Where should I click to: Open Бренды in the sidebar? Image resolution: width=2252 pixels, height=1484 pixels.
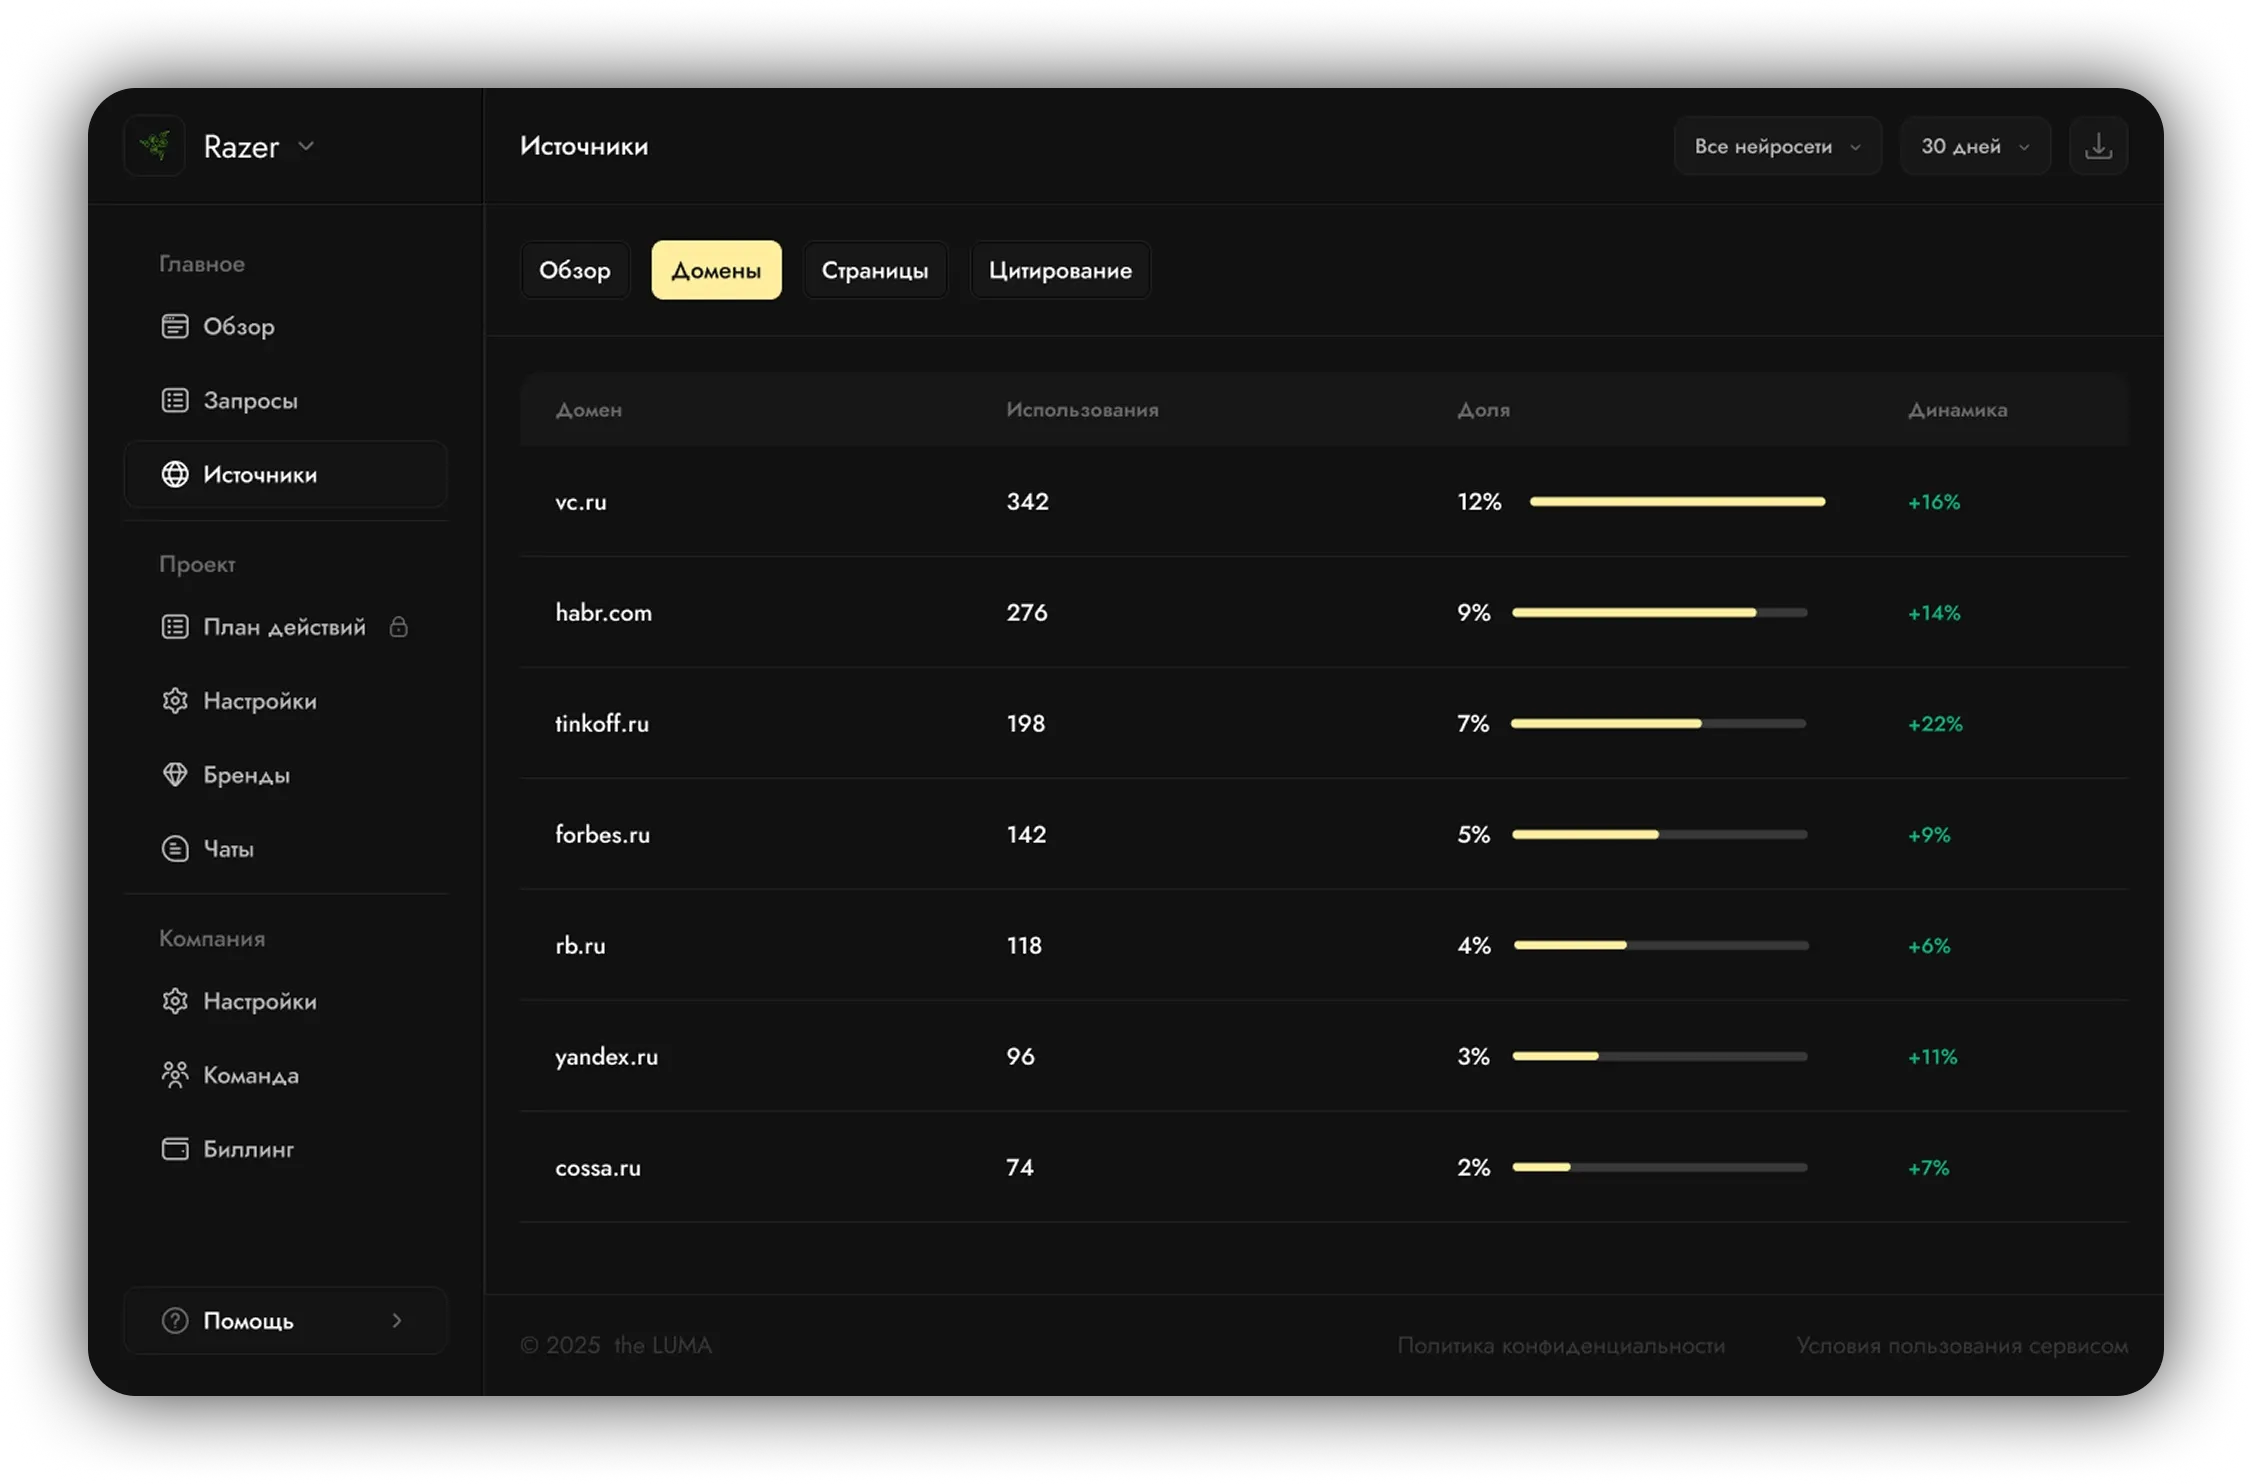(285, 775)
